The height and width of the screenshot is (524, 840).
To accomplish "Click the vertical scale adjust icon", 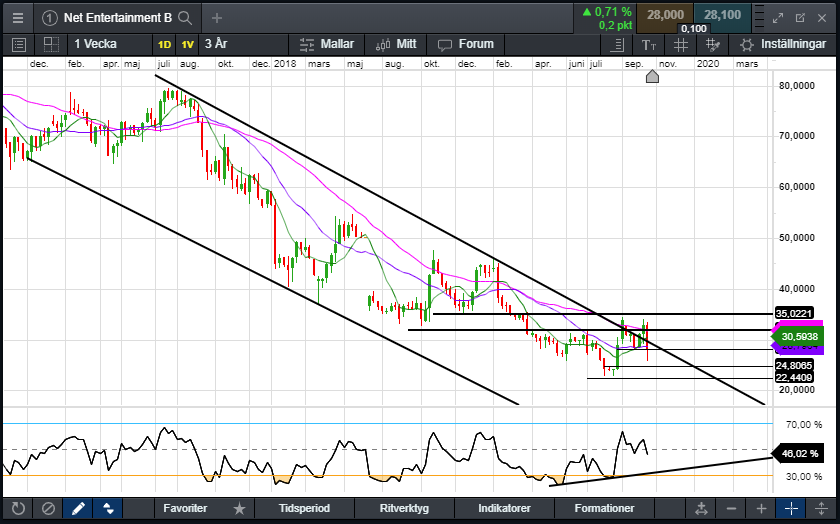I will 821,508.
